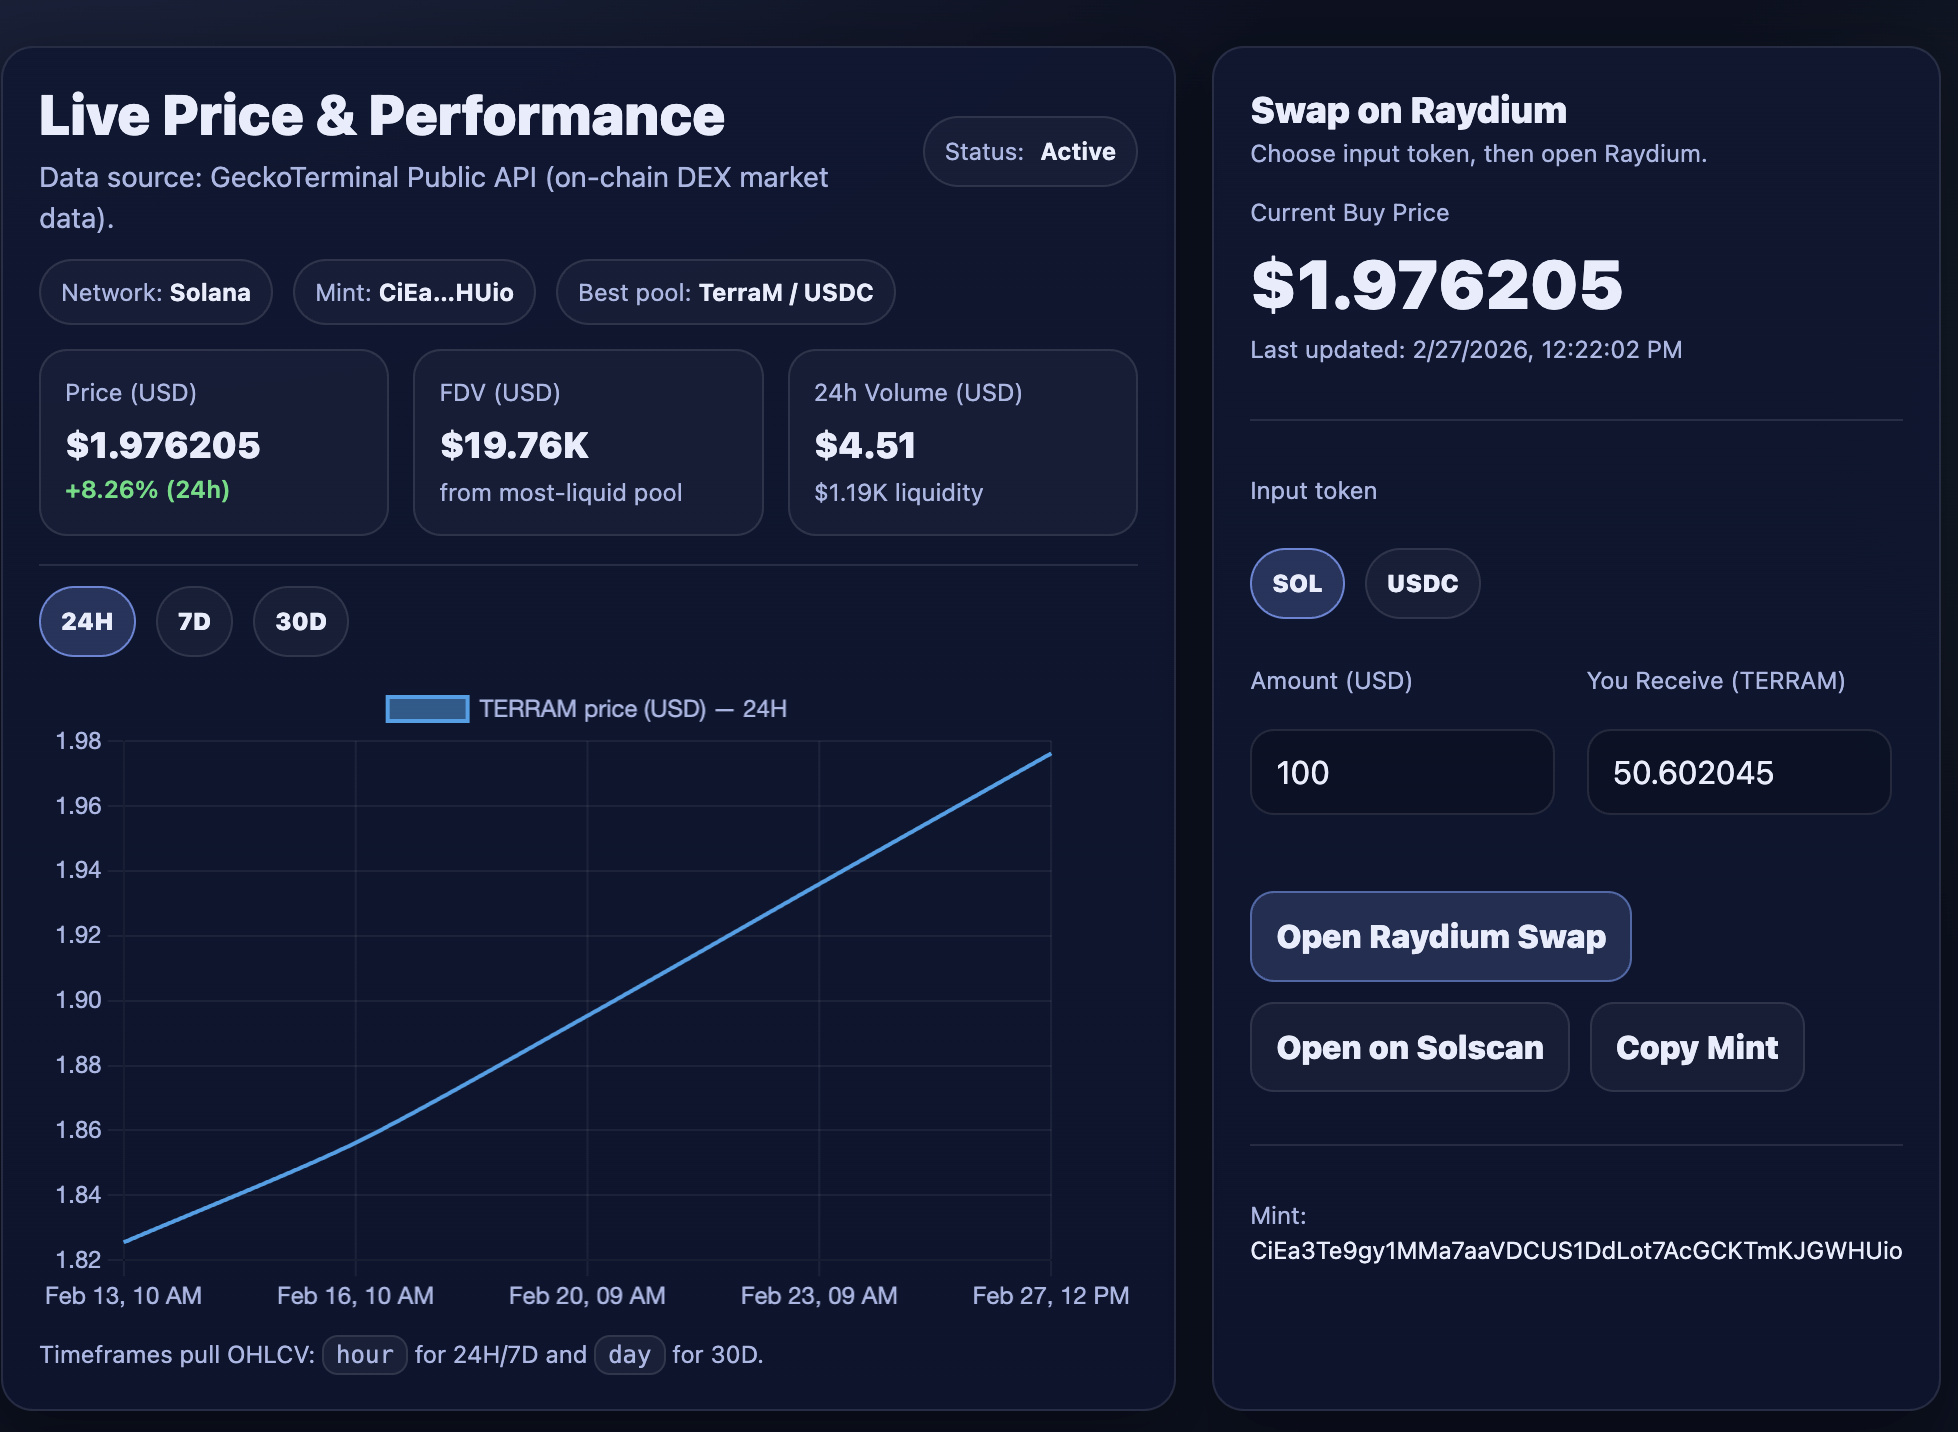Click the Network: Solana pill
1958x1432 pixels.
click(x=156, y=292)
